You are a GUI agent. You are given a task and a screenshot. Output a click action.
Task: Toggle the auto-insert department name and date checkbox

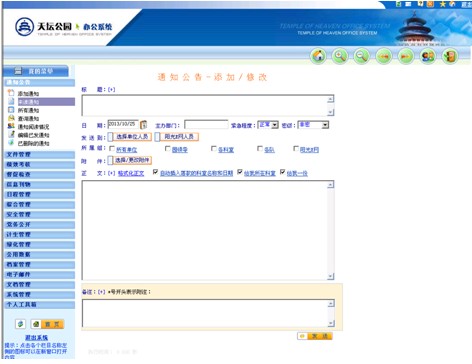coord(155,172)
